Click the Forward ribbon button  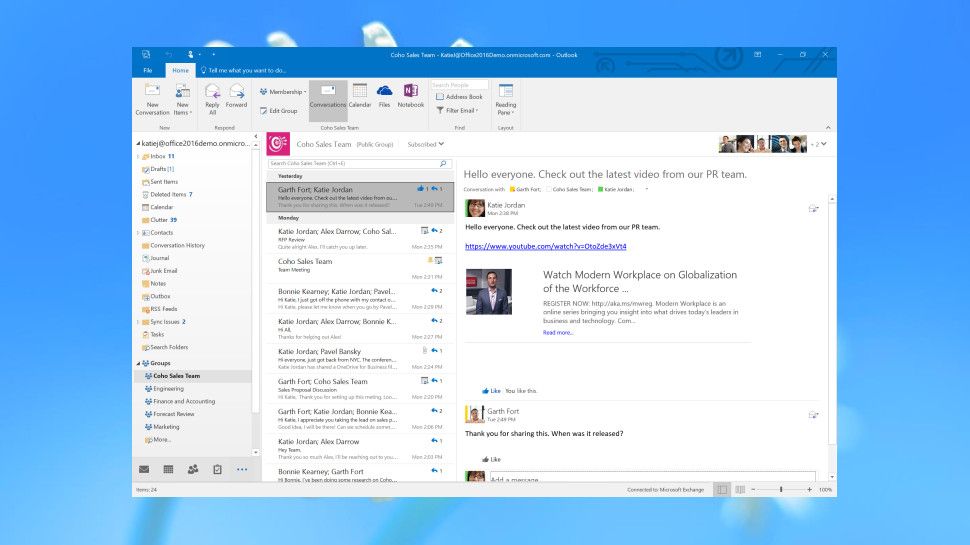click(236, 97)
